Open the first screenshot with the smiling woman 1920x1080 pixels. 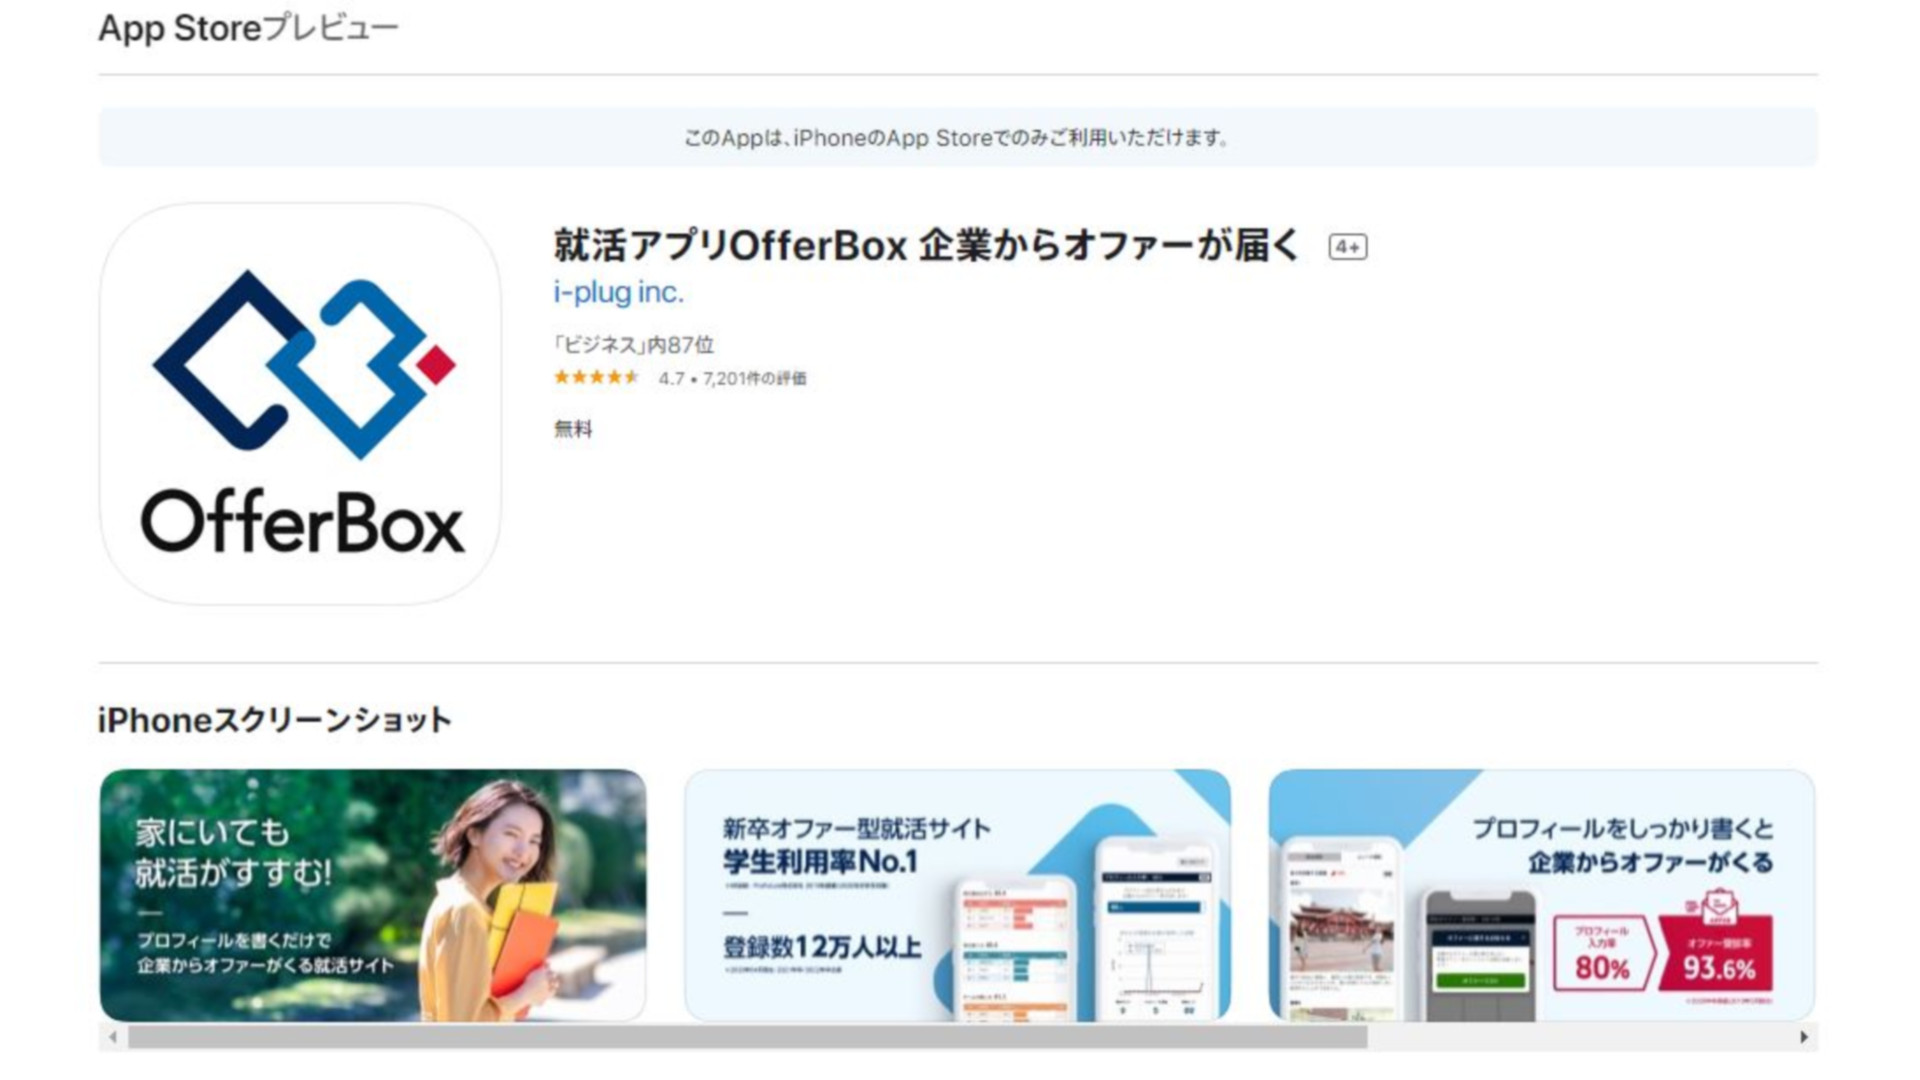pyautogui.click(x=373, y=895)
